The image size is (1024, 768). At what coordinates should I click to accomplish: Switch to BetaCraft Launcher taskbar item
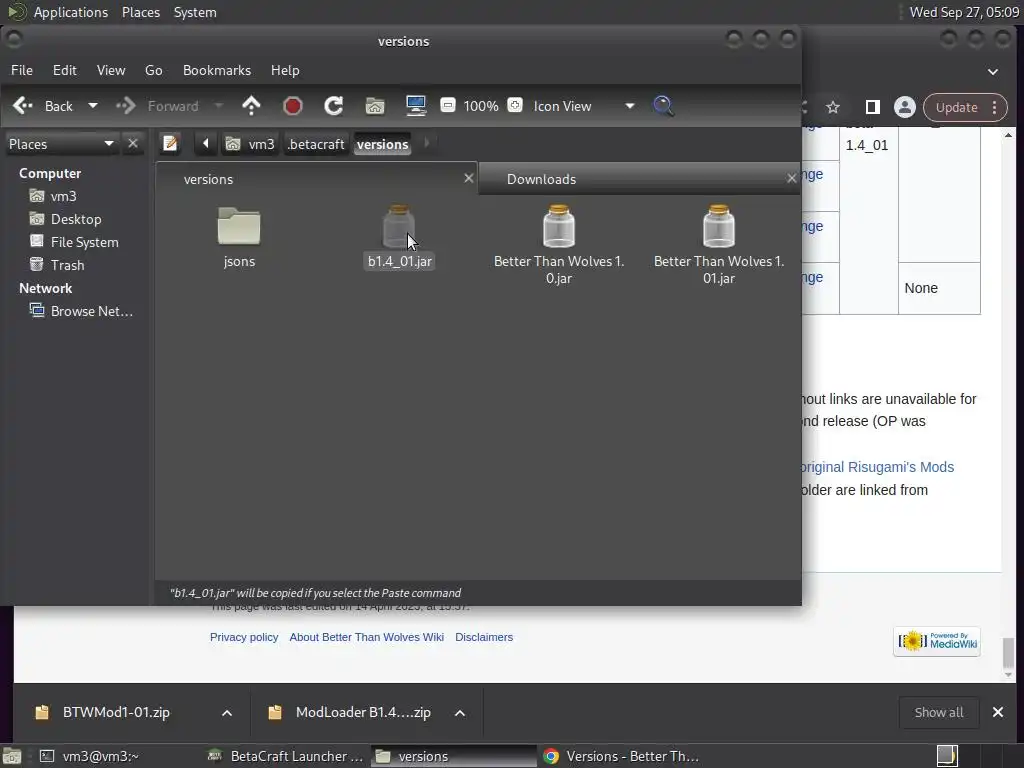(x=286, y=756)
